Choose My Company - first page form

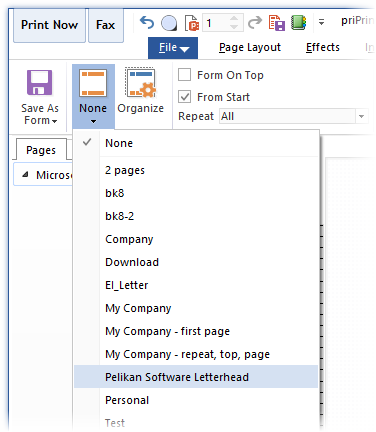[196, 331]
